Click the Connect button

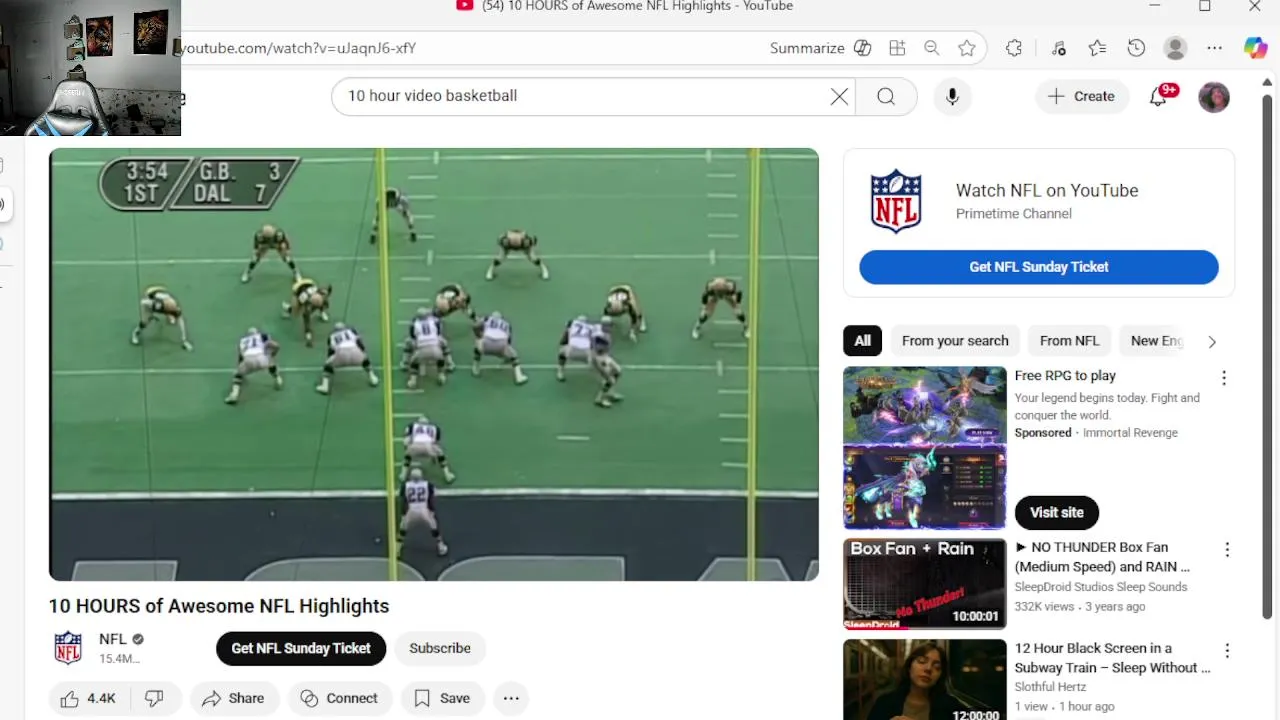coord(340,698)
